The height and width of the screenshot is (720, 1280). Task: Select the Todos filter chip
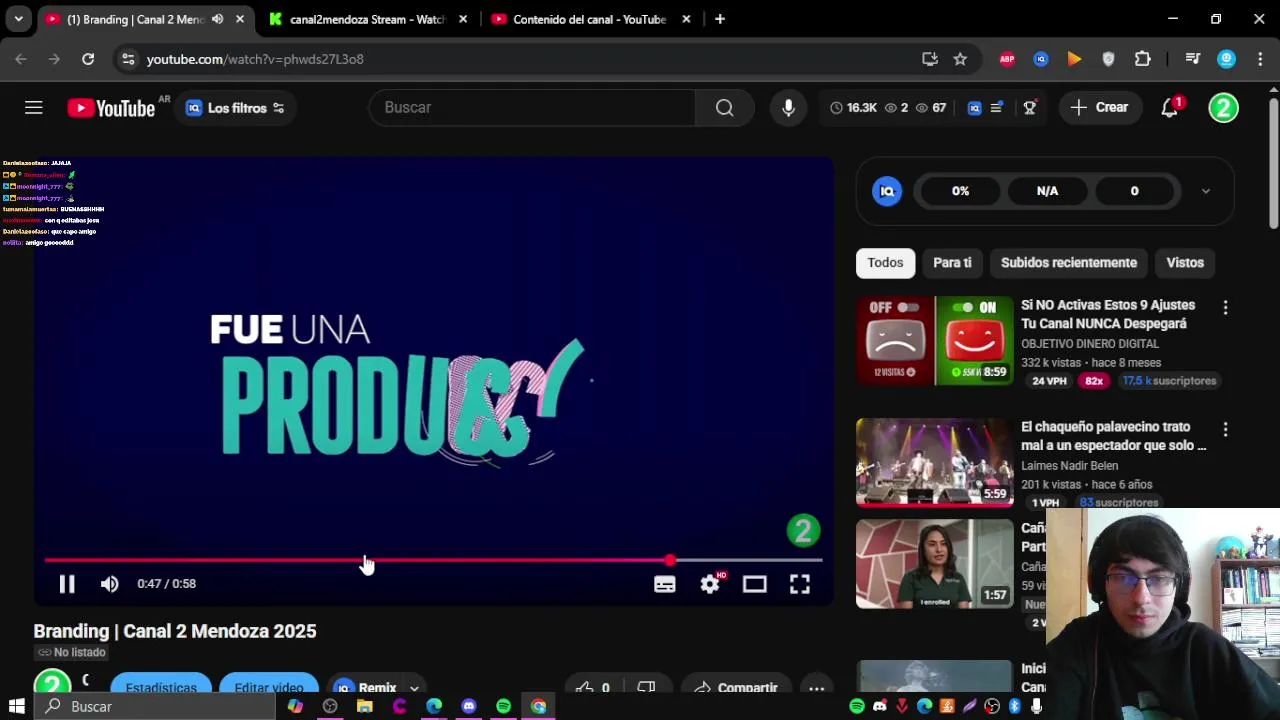click(885, 262)
